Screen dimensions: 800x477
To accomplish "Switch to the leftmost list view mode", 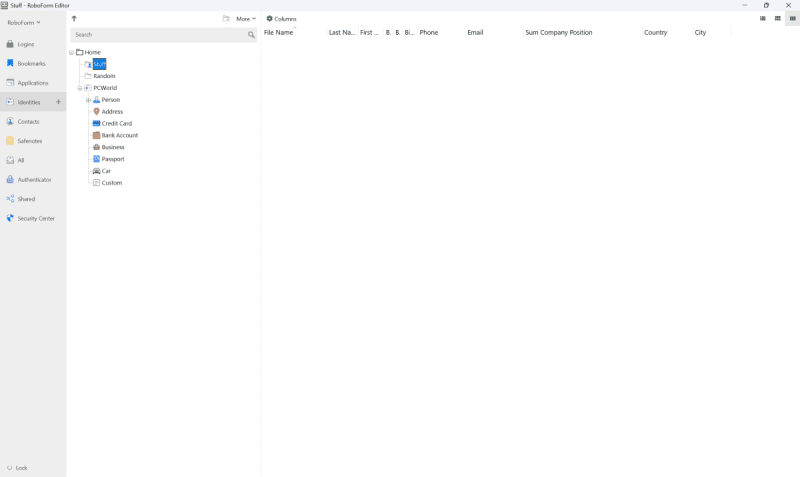I will pyautogui.click(x=763, y=18).
